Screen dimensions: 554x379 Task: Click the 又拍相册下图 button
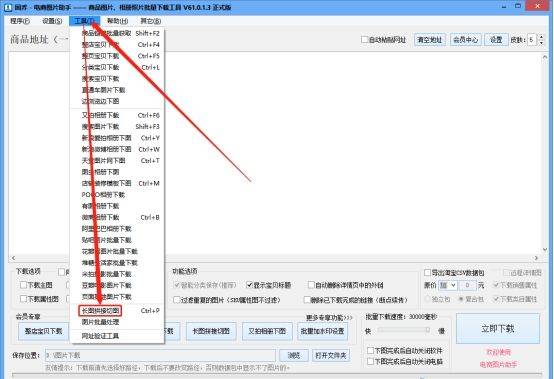(x=267, y=331)
